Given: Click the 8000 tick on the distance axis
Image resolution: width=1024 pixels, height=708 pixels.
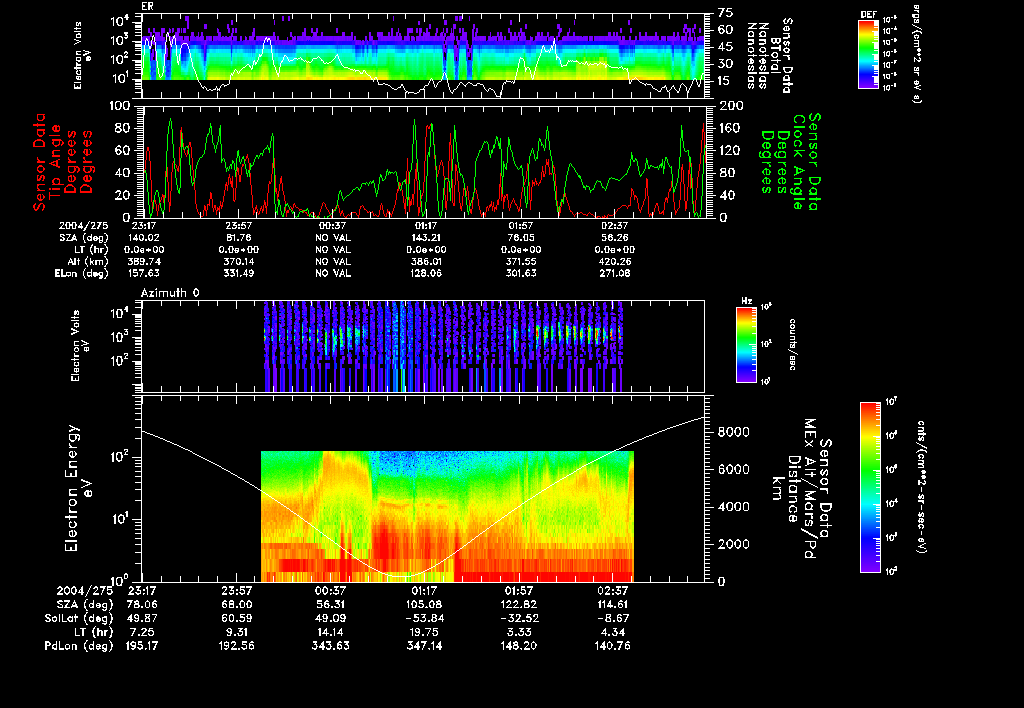Looking at the screenshot, I should click(x=733, y=432).
